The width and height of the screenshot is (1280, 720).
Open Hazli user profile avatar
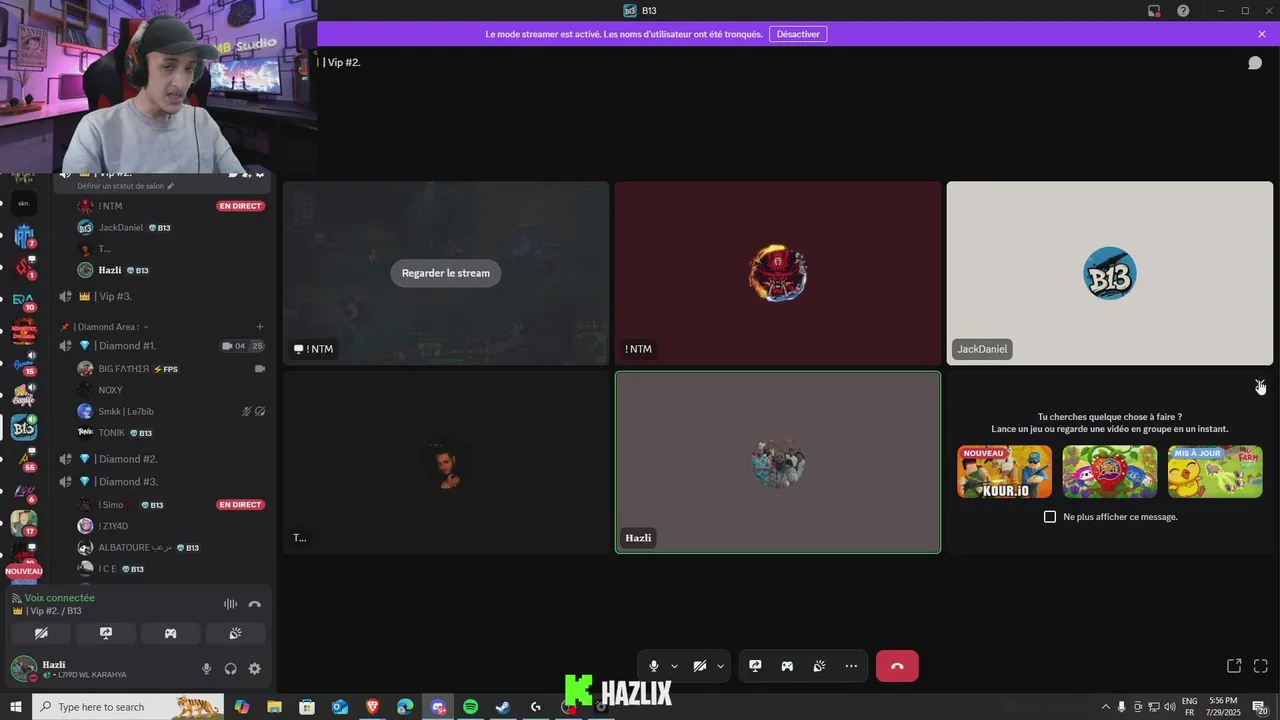coord(23,669)
